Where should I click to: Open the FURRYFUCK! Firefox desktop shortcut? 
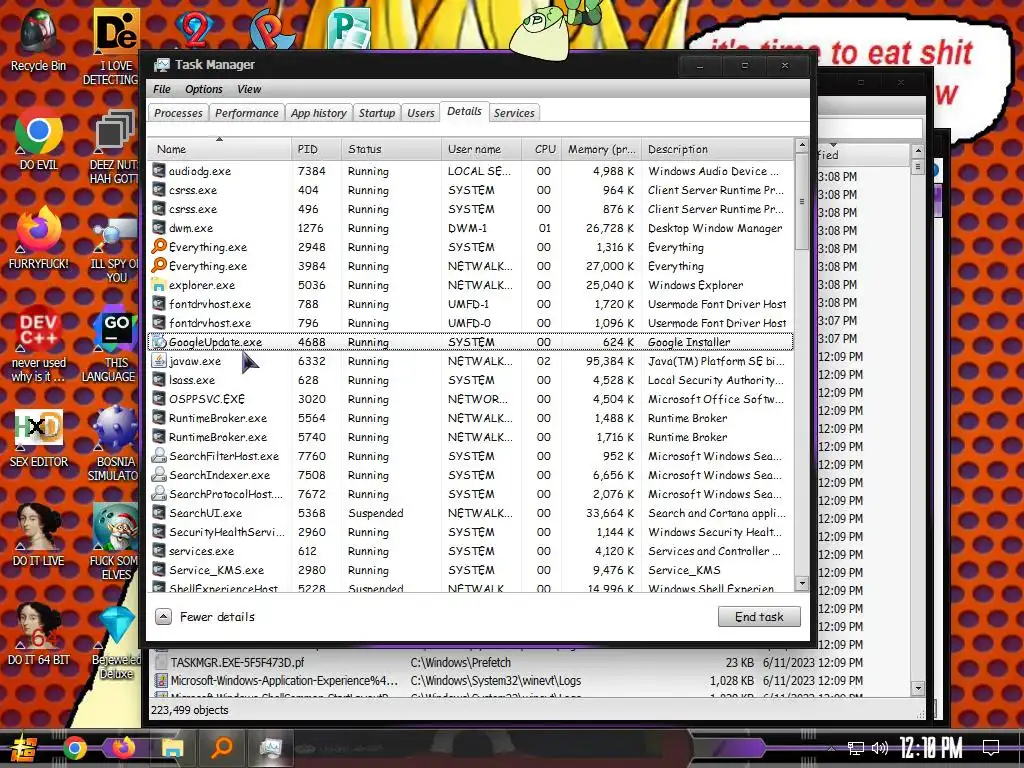pos(38,238)
